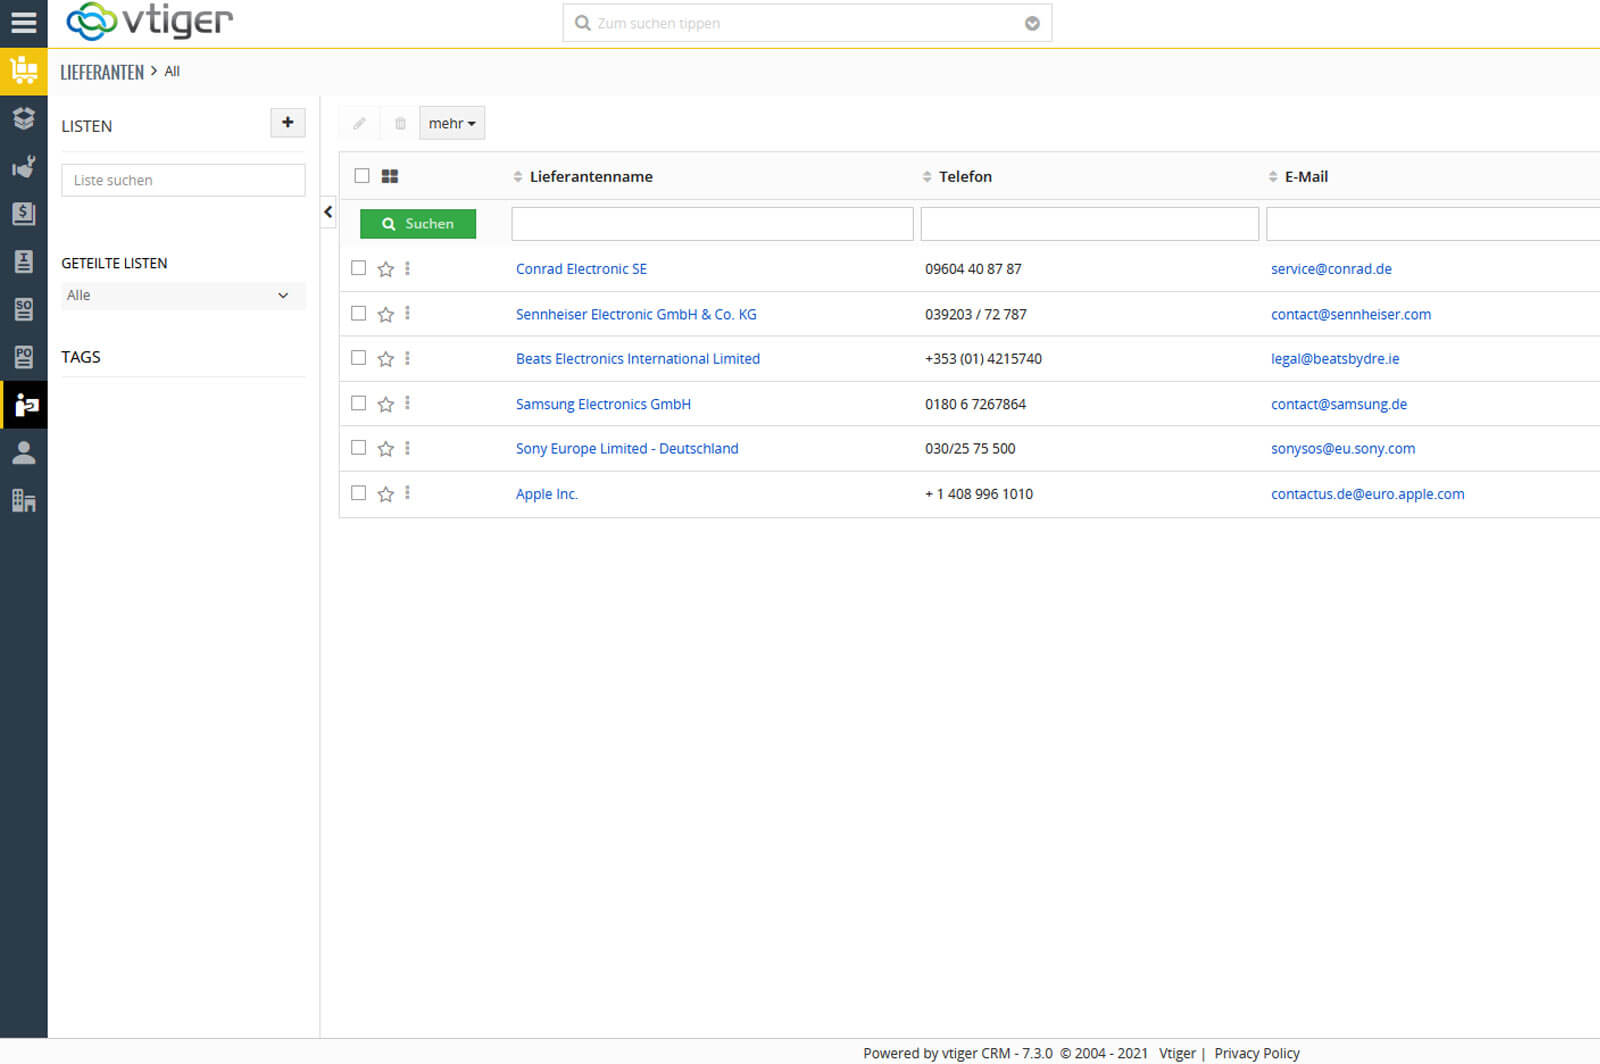Screen dimensions: 1600x1064
Task: Open the 'Alle' shared lists dropdown
Action: [182, 295]
